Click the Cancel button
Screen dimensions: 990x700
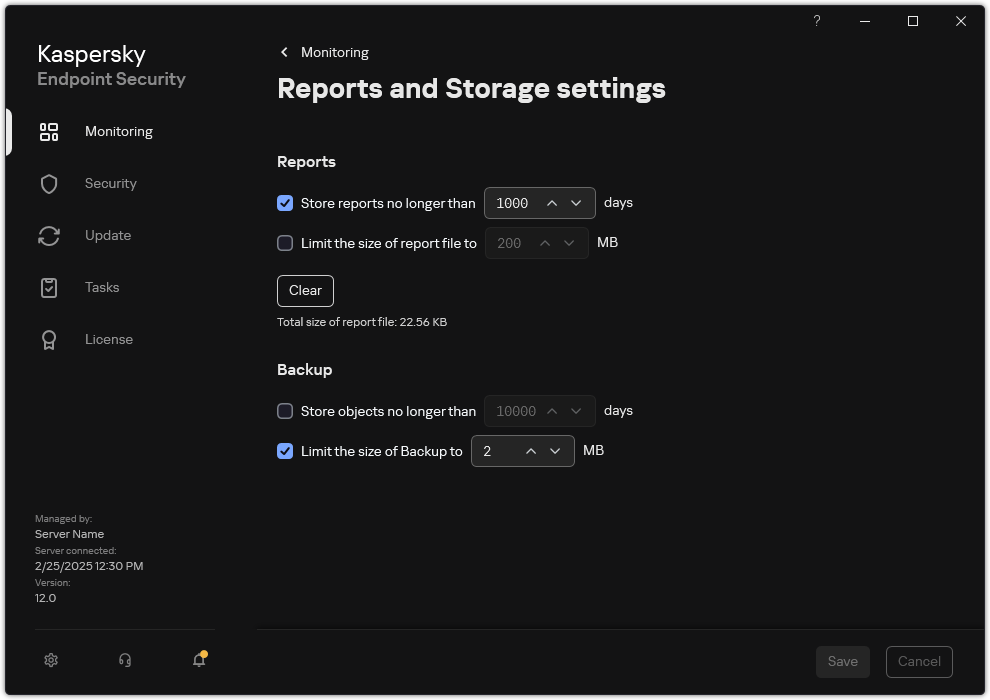[x=919, y=661]
